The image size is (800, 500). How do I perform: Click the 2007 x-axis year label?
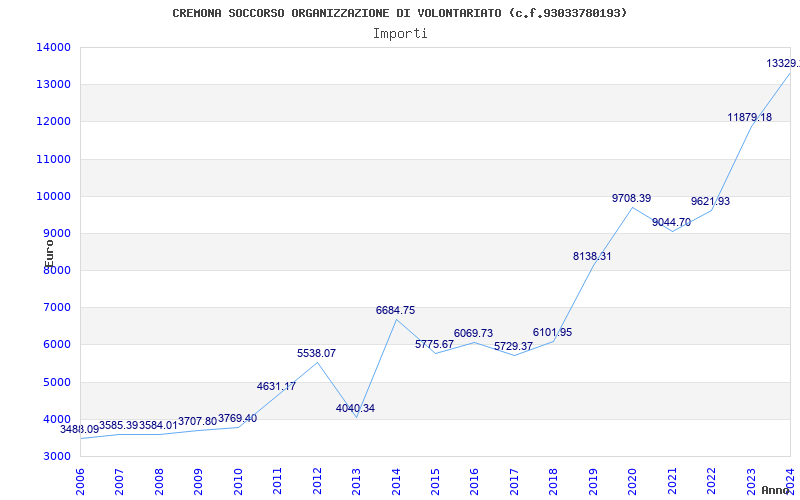pos(119,482)
